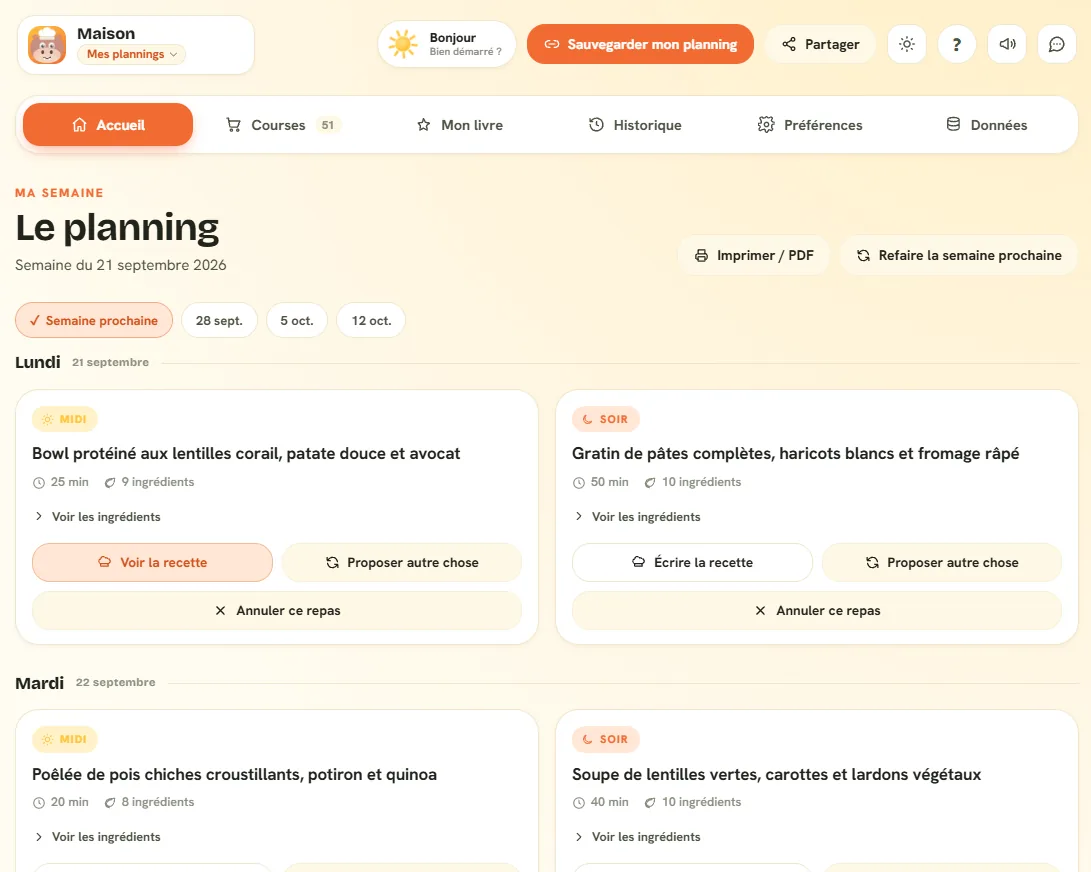Screen dimensions: 1091x872
Task: Click the Le planning page heading
Action: [117, 228]
